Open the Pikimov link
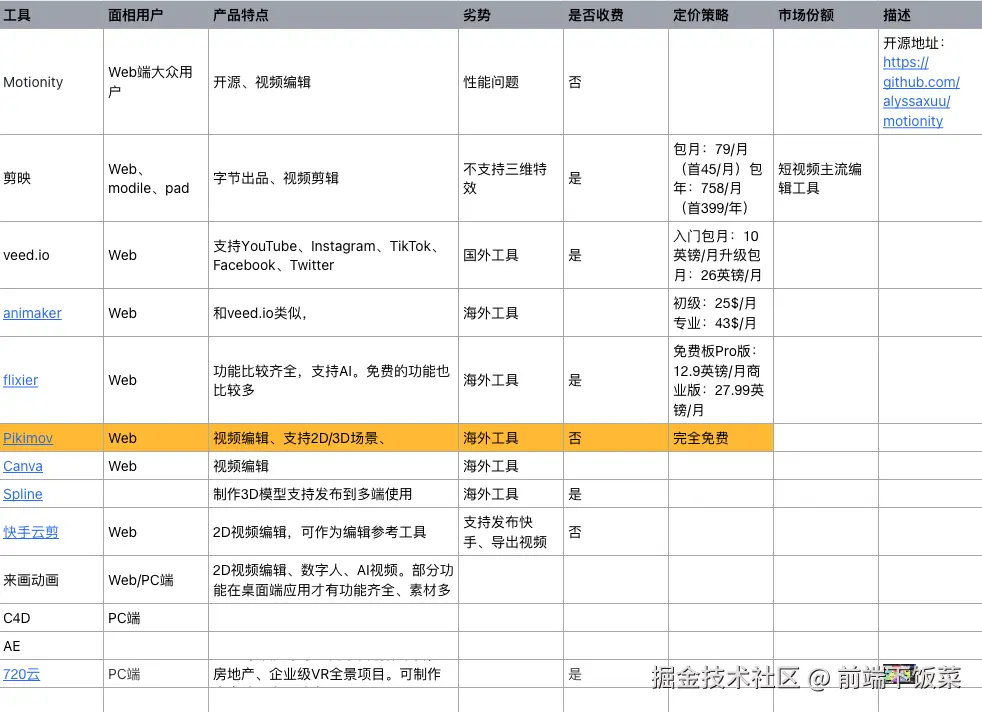Image resolution: width=982 pixels, height=712 pixels. (x=28, y=438)
